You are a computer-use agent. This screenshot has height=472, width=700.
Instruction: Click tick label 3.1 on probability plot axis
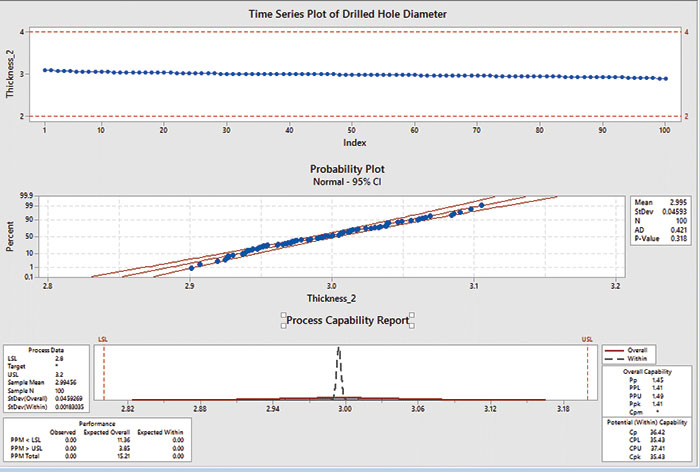(474, 286)
